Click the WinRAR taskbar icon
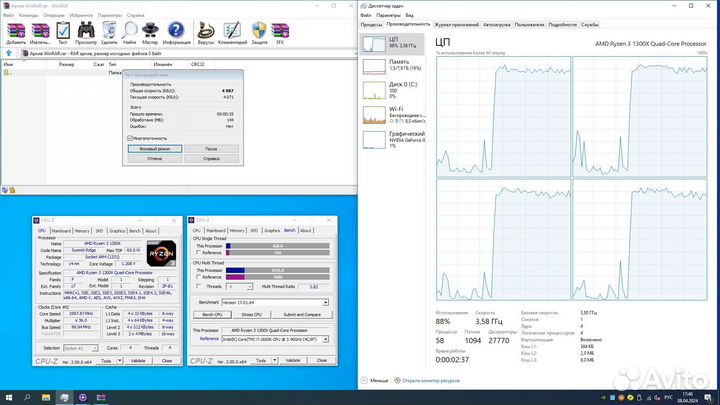The width and height of the screenshot is (720, 405). [101, 397]
